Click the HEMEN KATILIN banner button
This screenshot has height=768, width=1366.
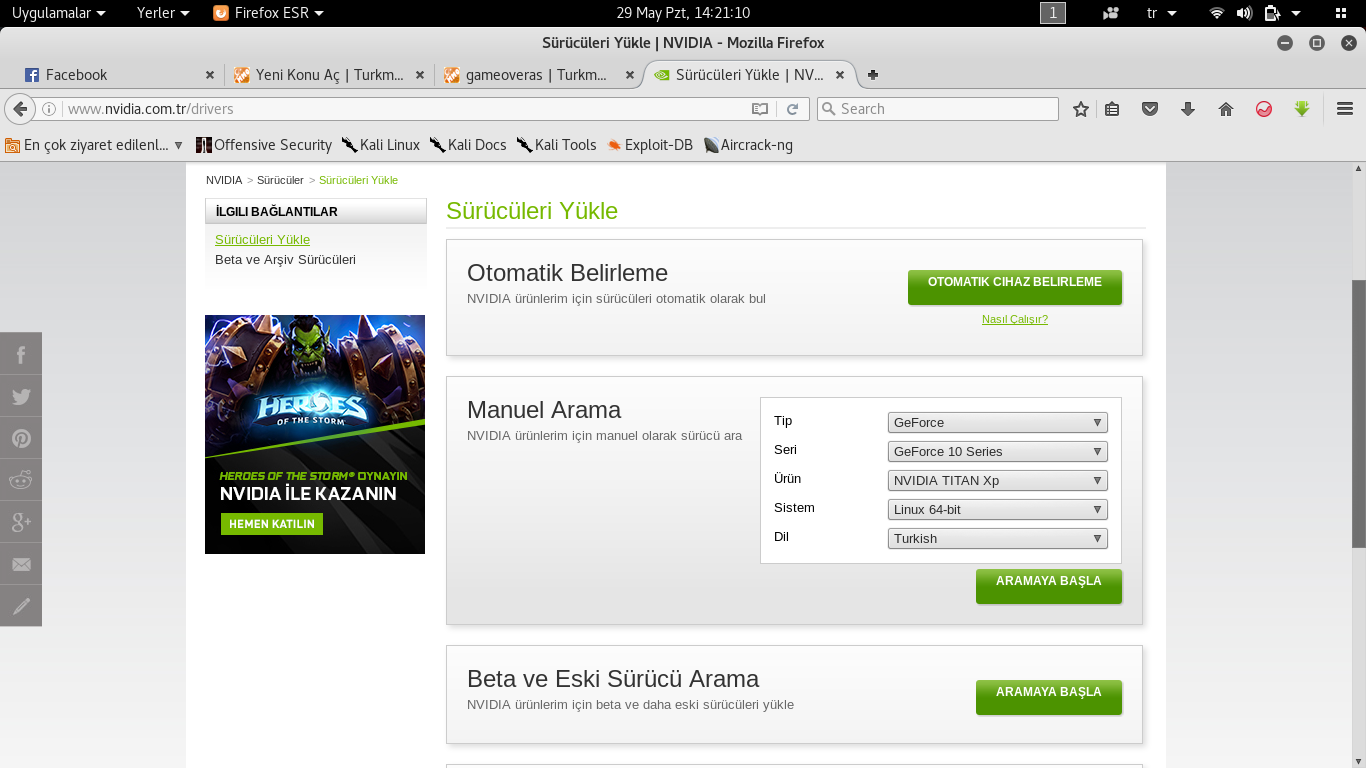pyautogui.click(x=272, y=524)
